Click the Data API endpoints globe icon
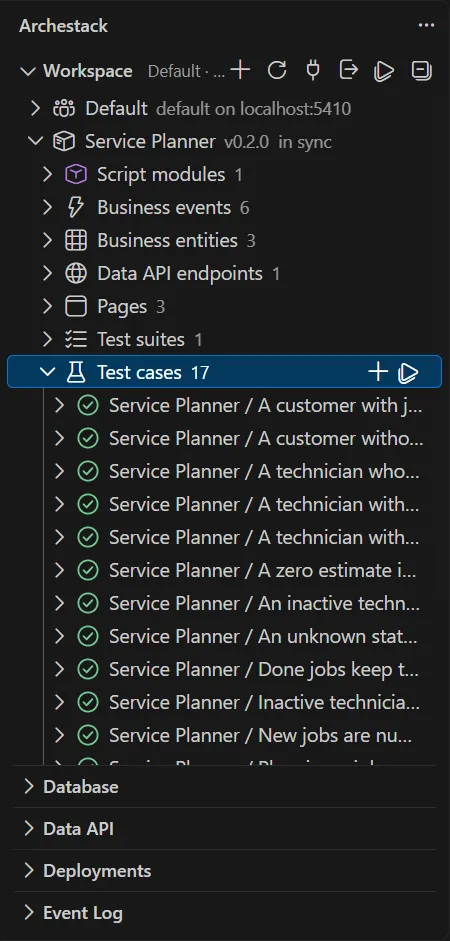The width and height of the screenshot is (450, 941). (x=76, y=274)
